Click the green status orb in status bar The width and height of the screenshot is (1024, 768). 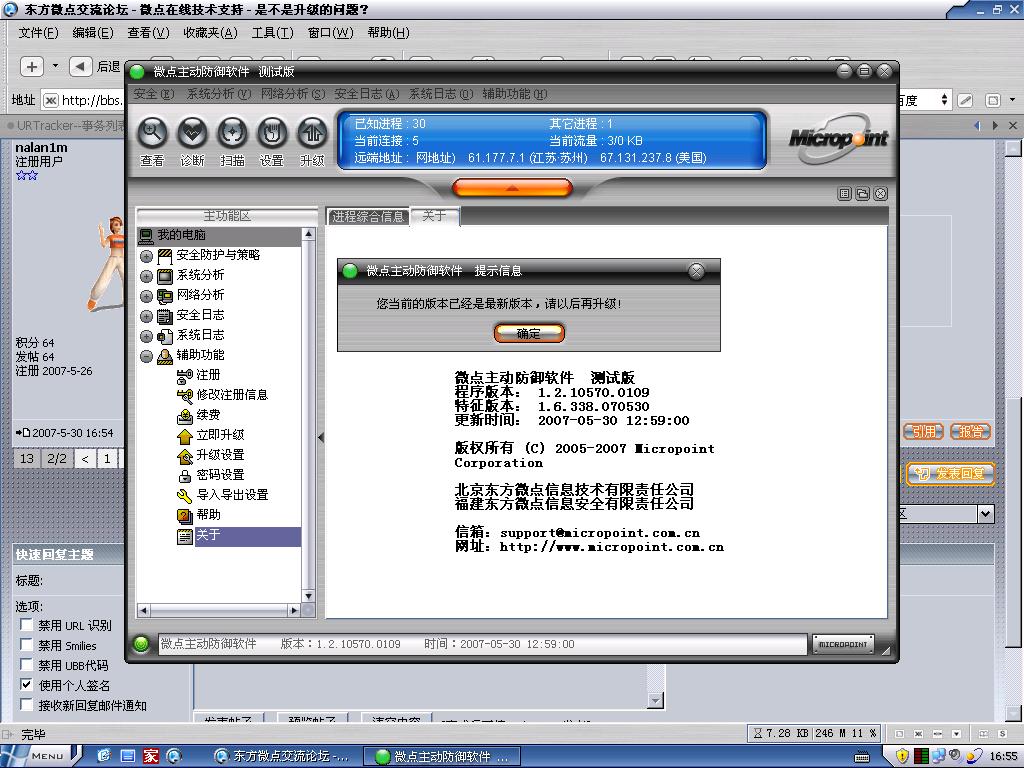click(x=141, y=644)
